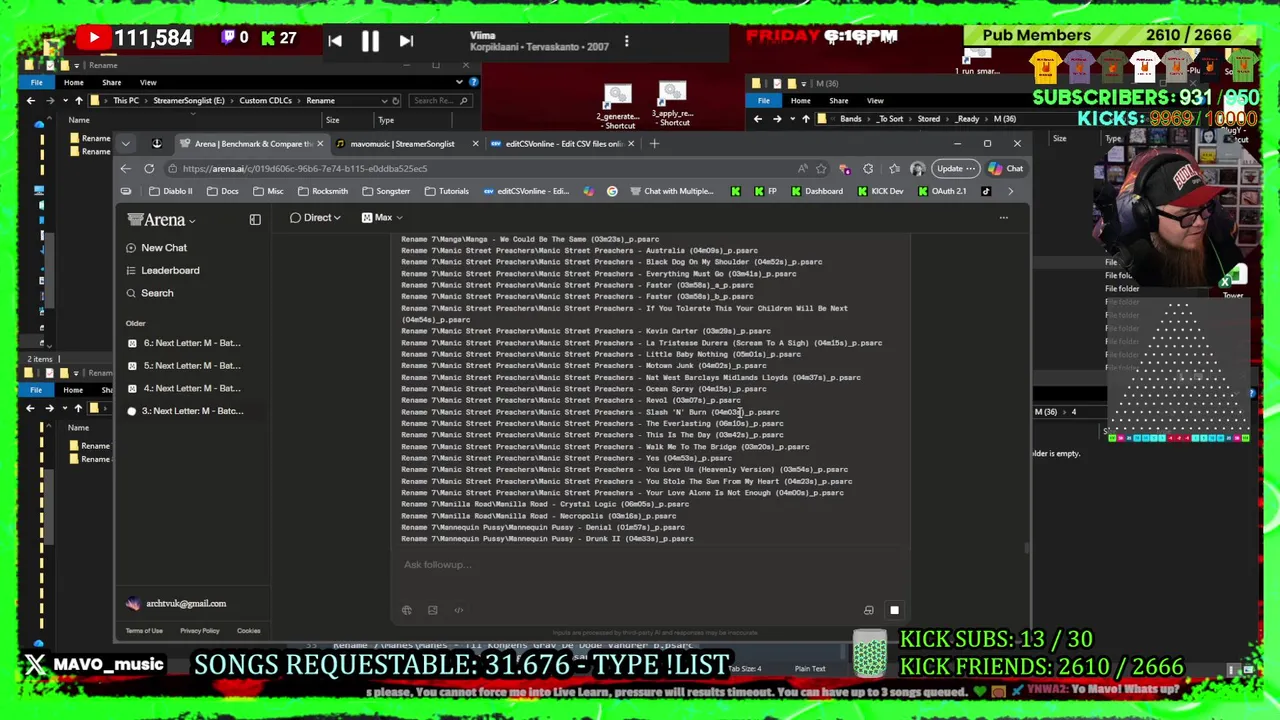Open the browser profile avatar
Image resolution: width=1280 pixels, height=720 pixels.
pyautogui.click(x=917, y=168)
